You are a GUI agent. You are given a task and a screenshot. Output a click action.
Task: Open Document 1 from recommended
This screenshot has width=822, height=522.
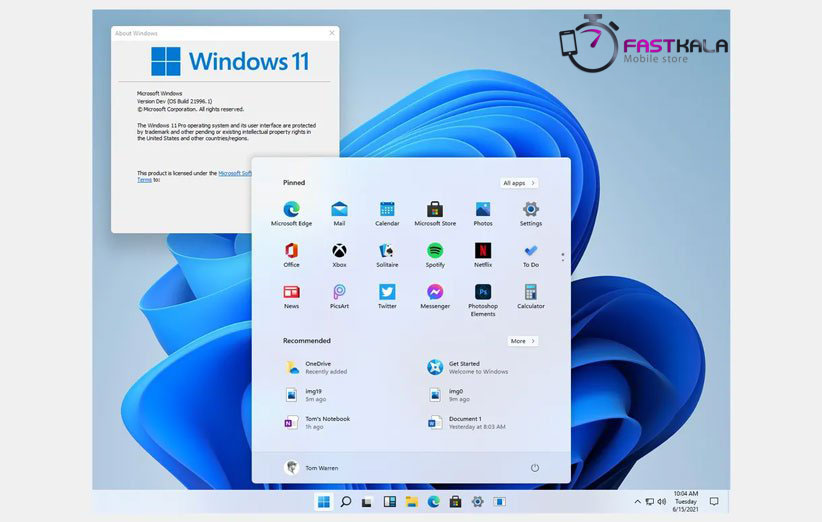click(x=467, y=422)
